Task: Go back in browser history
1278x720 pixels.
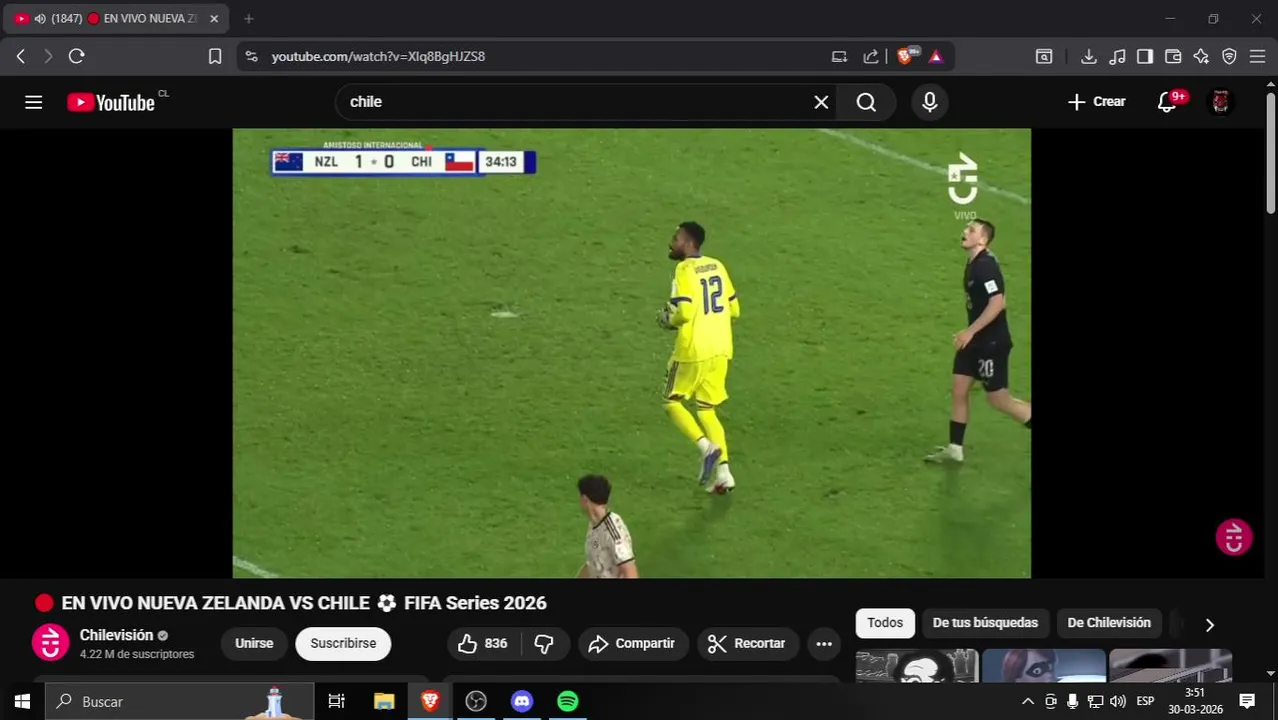Action: 21,56
